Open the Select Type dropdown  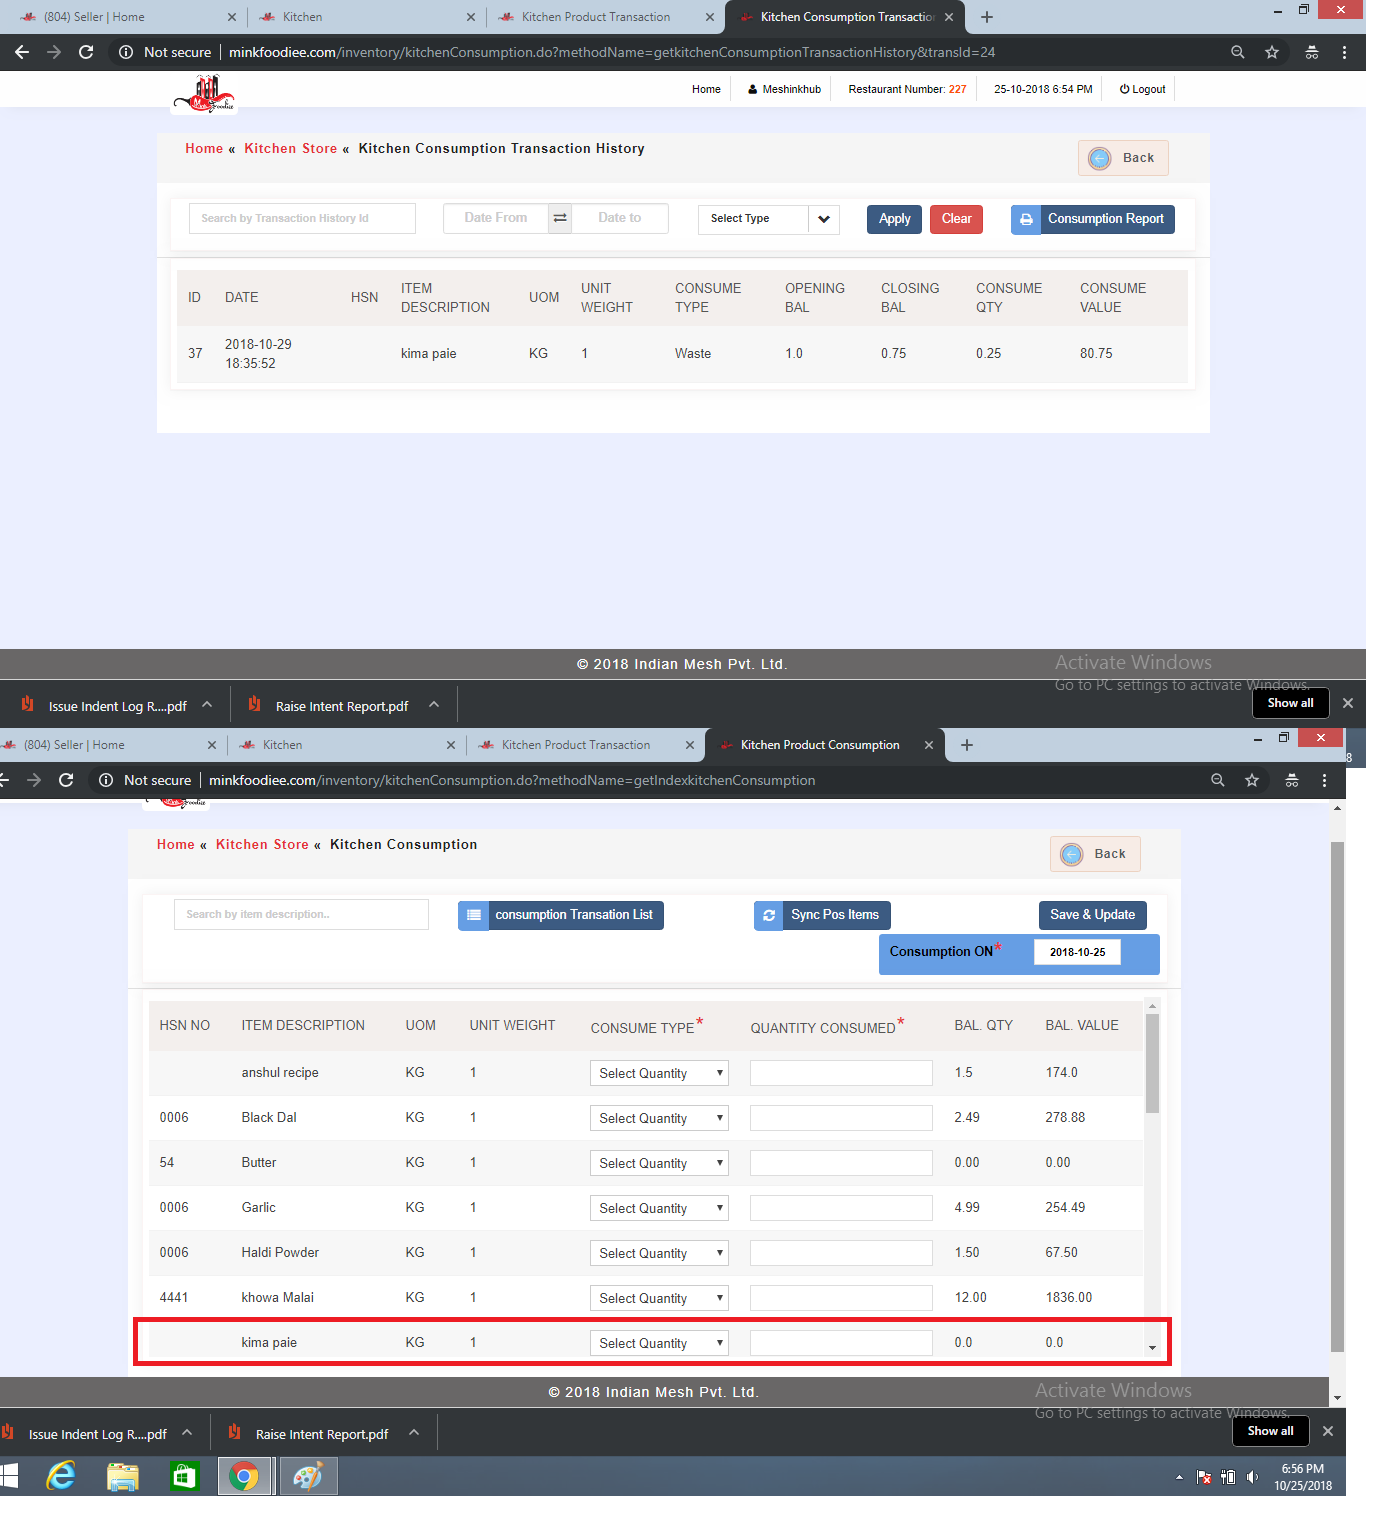[768, 219]
